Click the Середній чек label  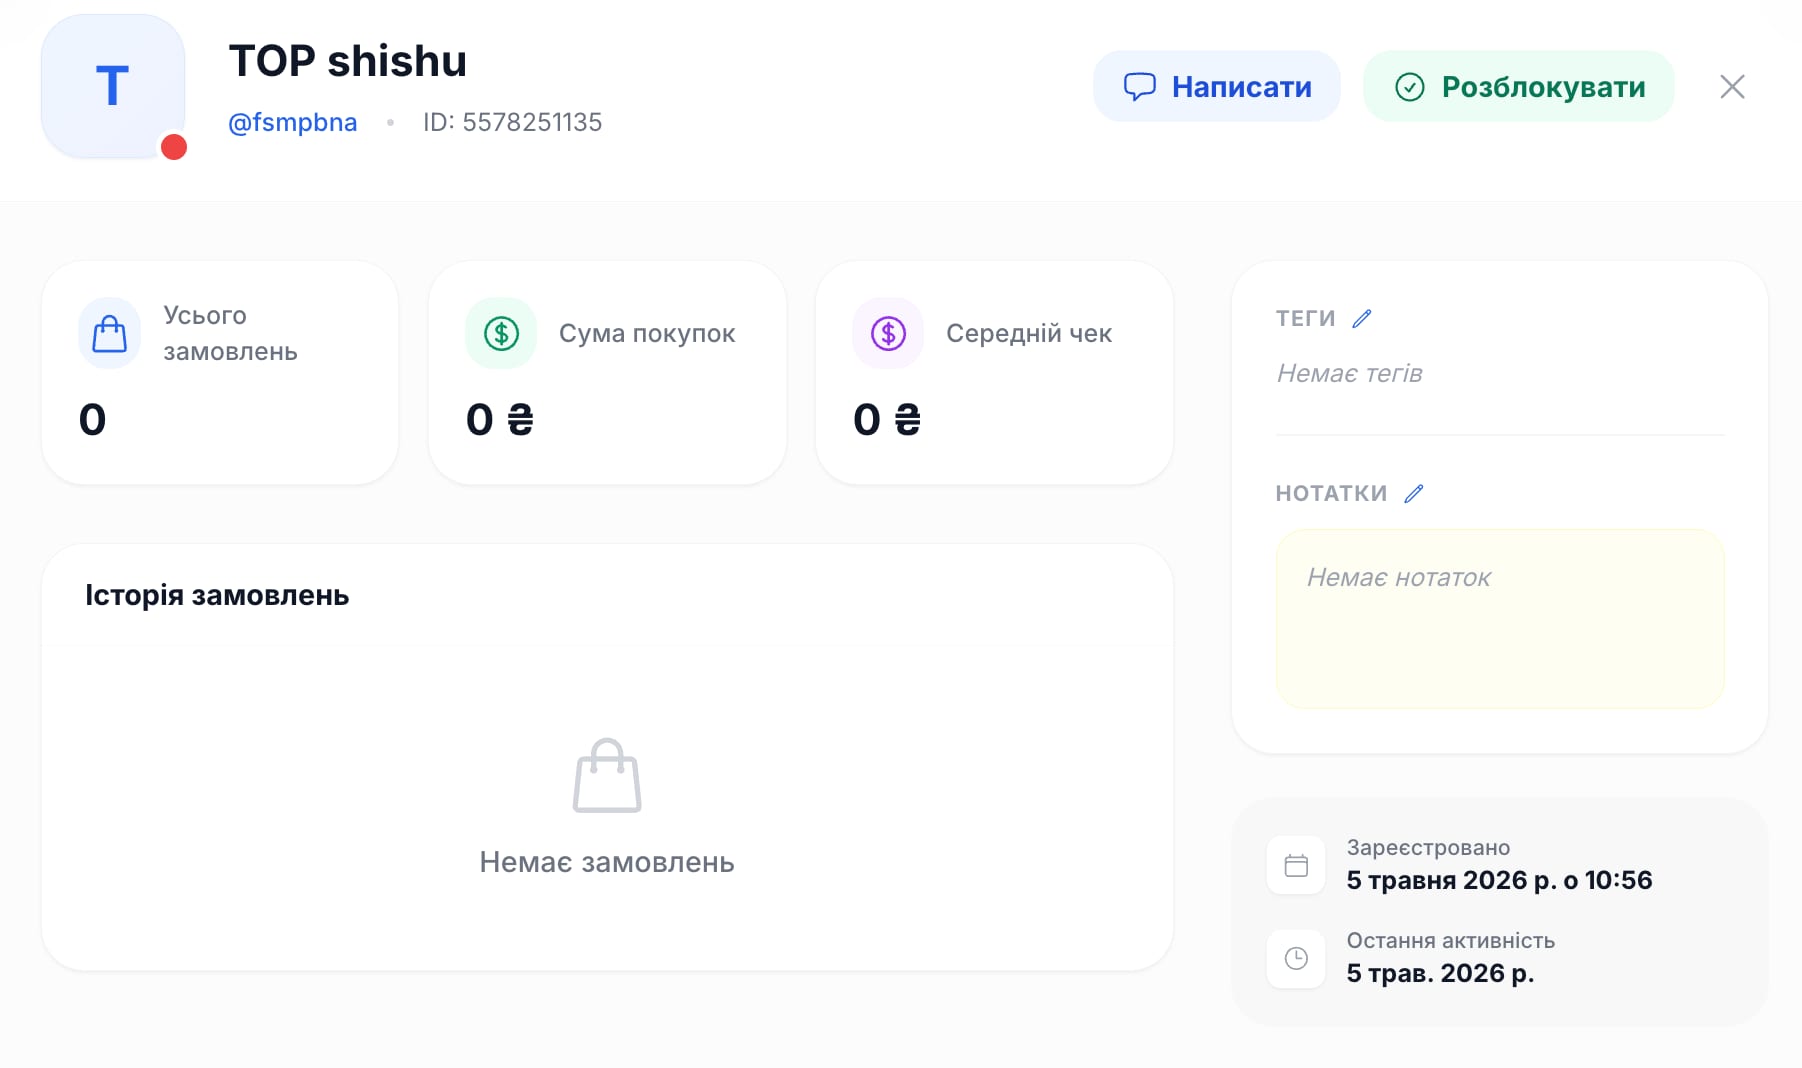(x=1029, y=333)
